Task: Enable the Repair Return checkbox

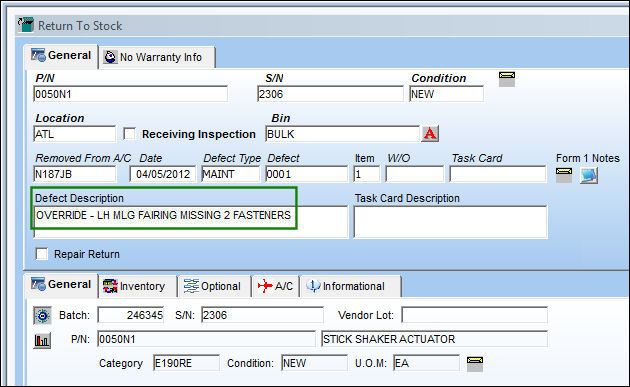Action: pyautogui.click(x=42, y=254)
